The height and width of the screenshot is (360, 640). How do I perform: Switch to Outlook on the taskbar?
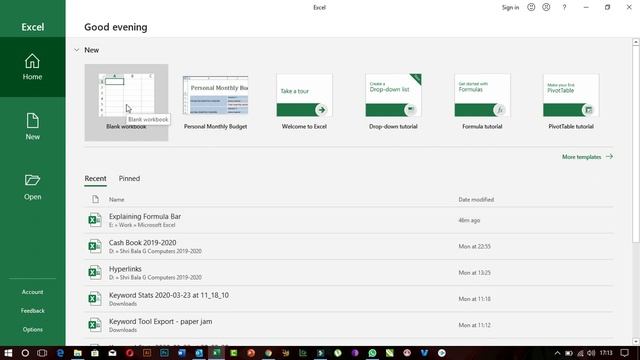(199, 353)
